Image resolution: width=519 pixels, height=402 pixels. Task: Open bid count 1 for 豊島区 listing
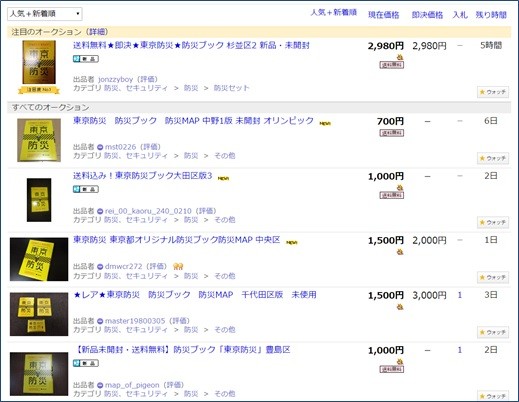point(460,350)
